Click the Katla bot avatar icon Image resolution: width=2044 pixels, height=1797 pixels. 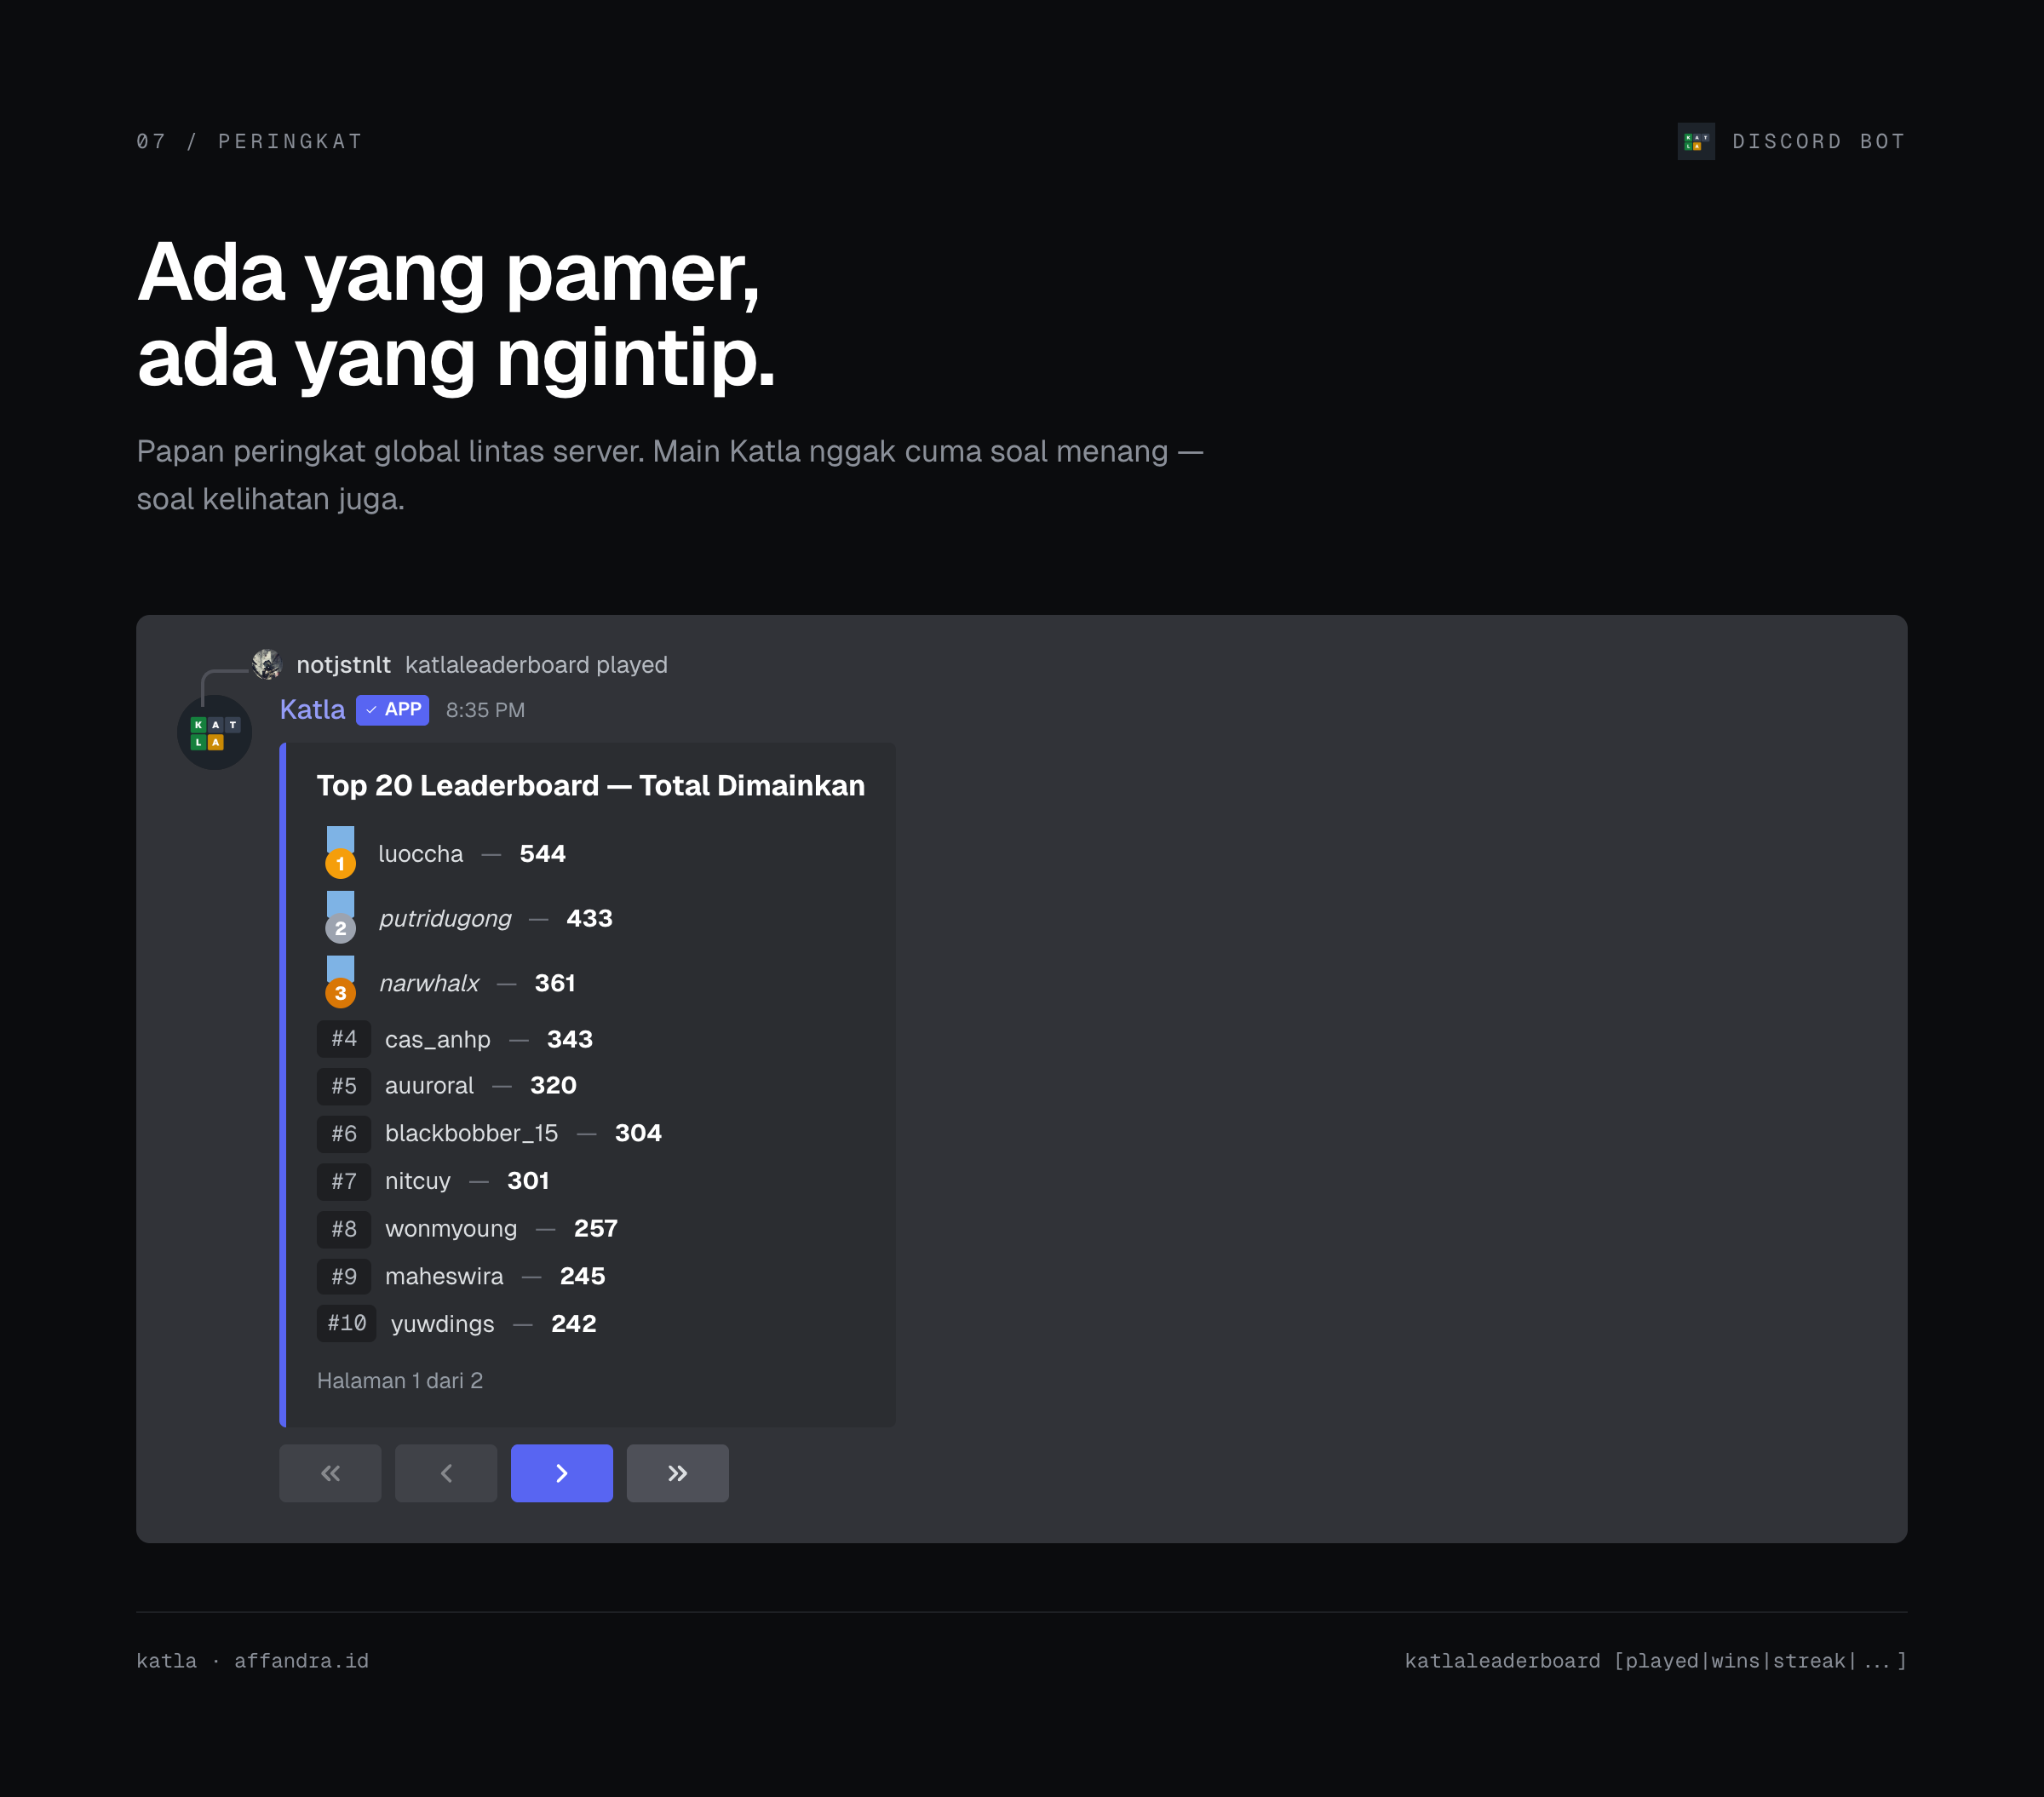tap(214, 732)
